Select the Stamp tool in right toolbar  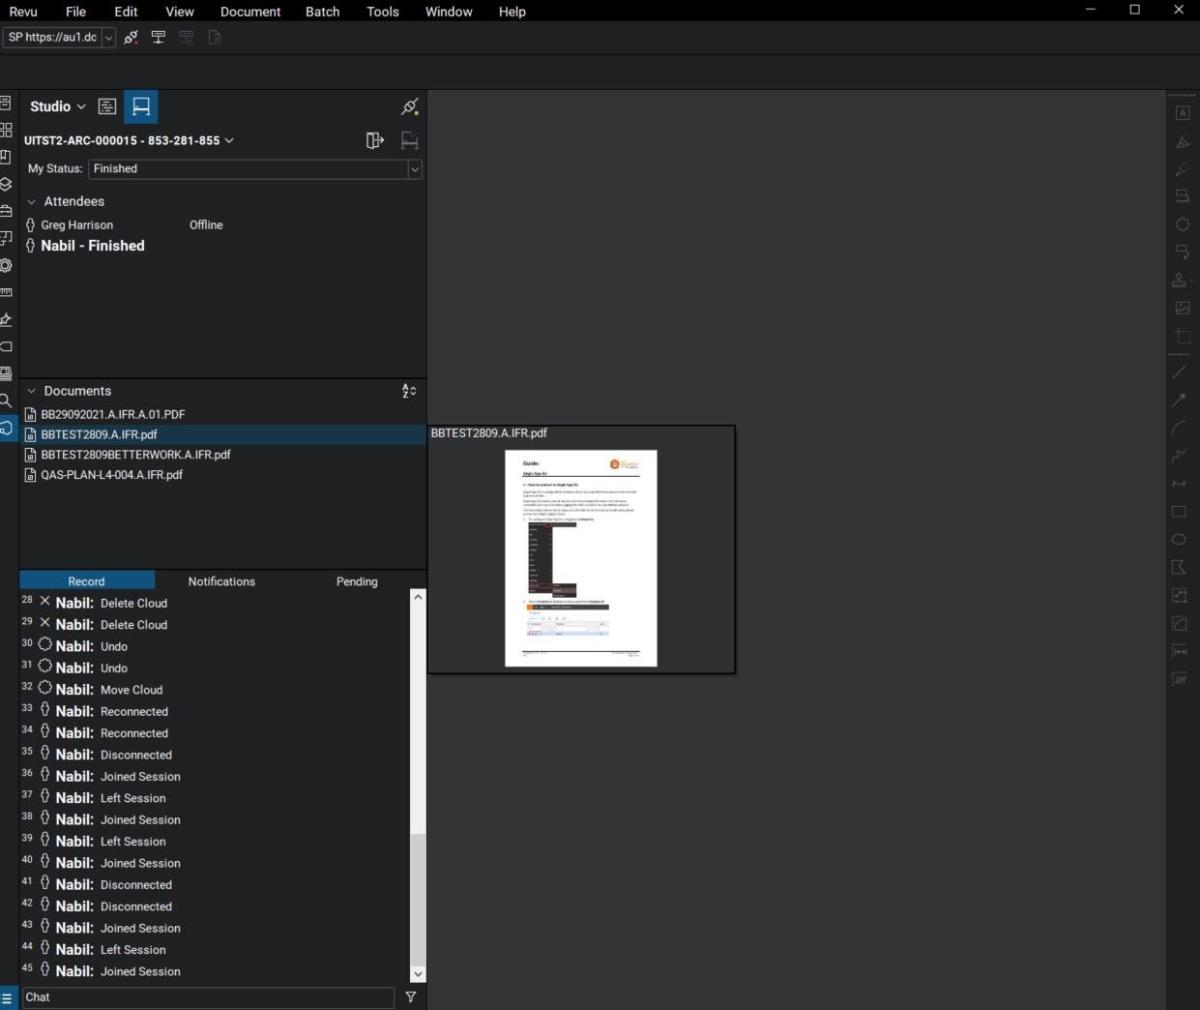(1181, 280)
